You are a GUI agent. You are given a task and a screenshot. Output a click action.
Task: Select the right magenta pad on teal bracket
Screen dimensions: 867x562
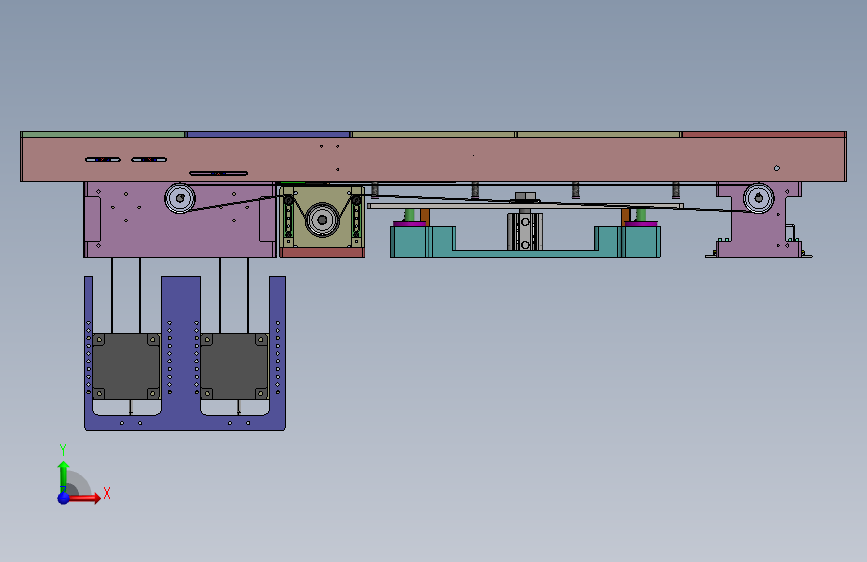pos(641,223)
